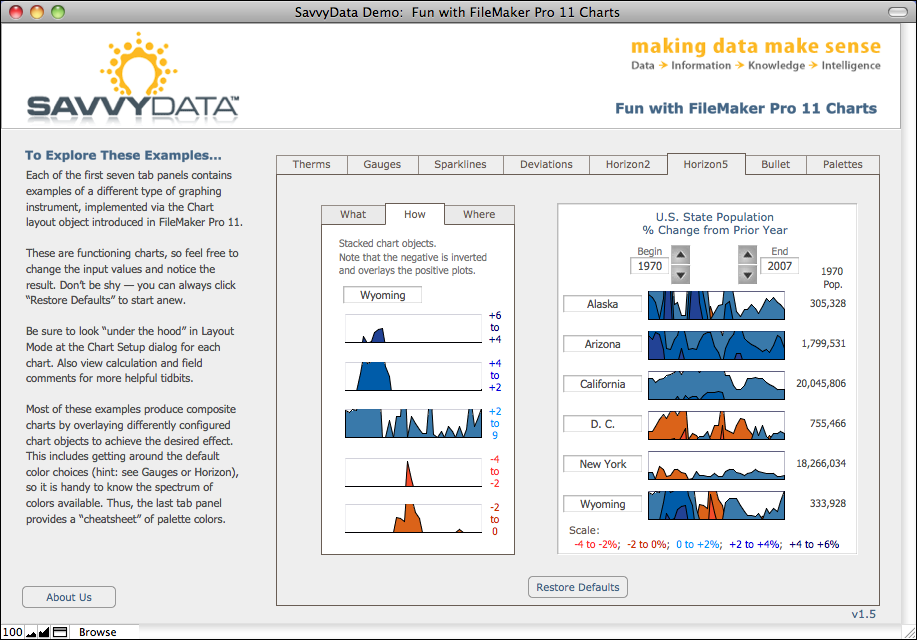Click the '+4 to +6%' scale label
The image size is (917, 640).
pos(814,545)
